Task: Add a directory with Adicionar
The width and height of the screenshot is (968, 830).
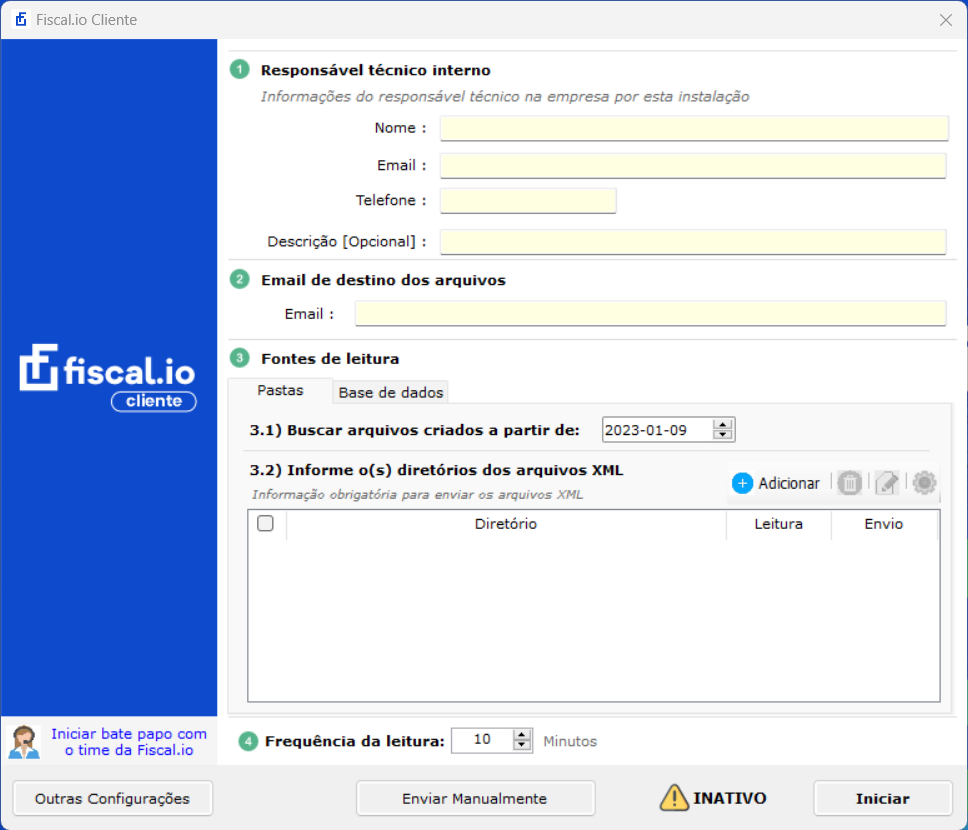Action: (776, 483)
